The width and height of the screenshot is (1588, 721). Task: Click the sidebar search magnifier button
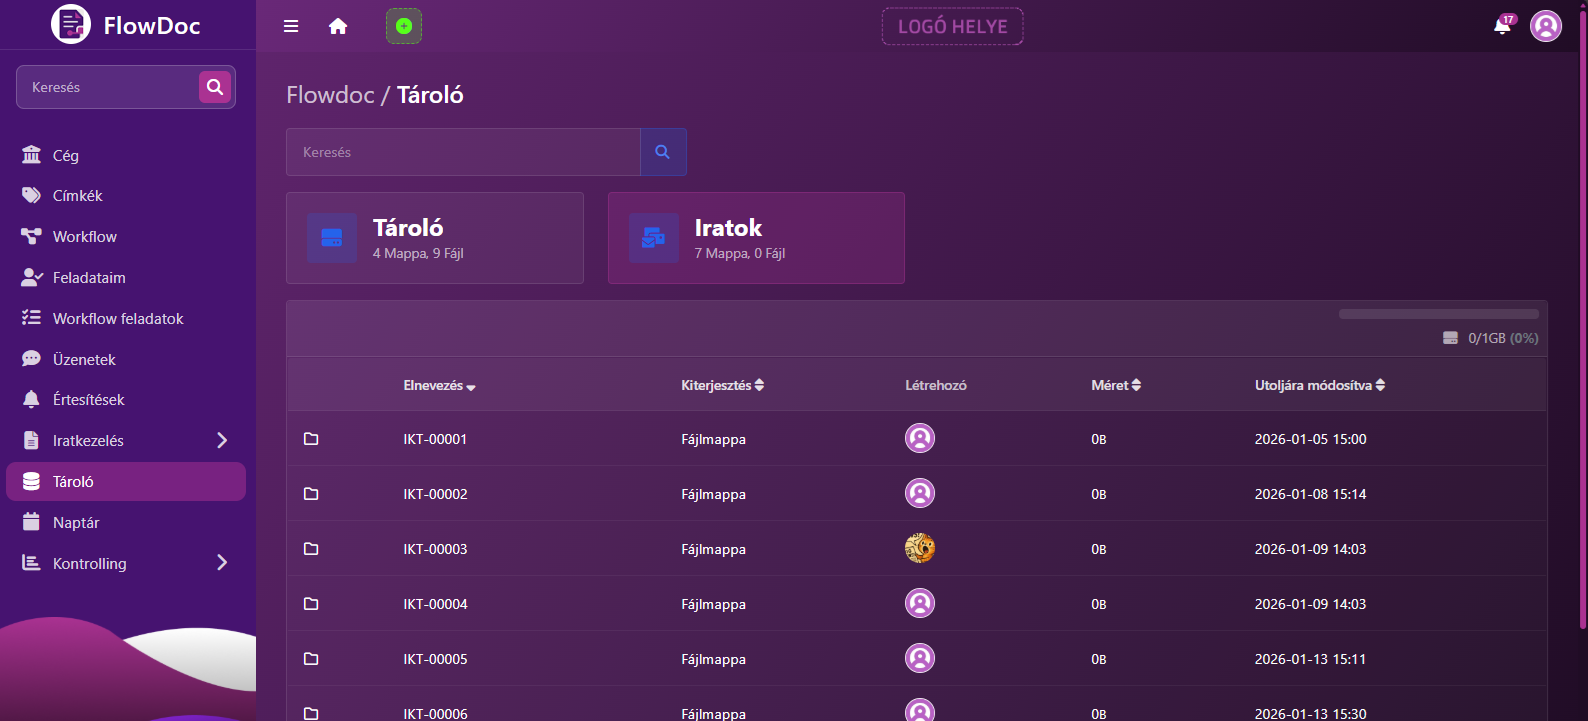(x=215, y=87)
